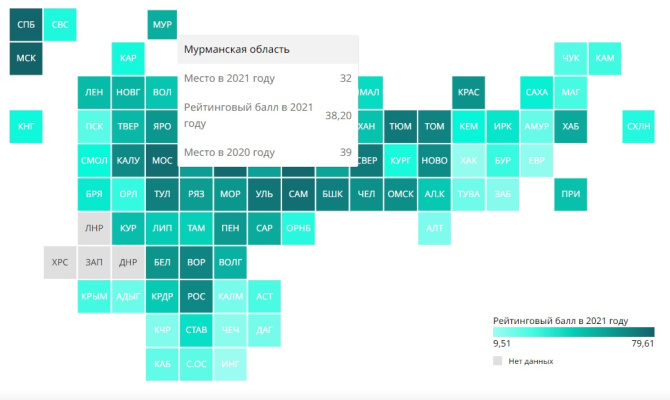Select the КАМ Kamchatka tile
670x400 pixels.
point(604,58)
